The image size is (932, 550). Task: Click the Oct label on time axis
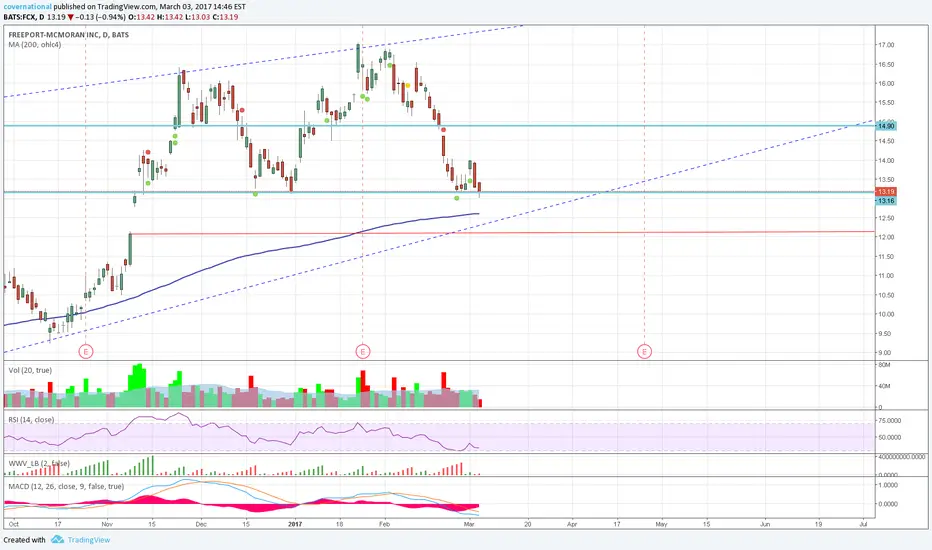(x=14, y=524)
